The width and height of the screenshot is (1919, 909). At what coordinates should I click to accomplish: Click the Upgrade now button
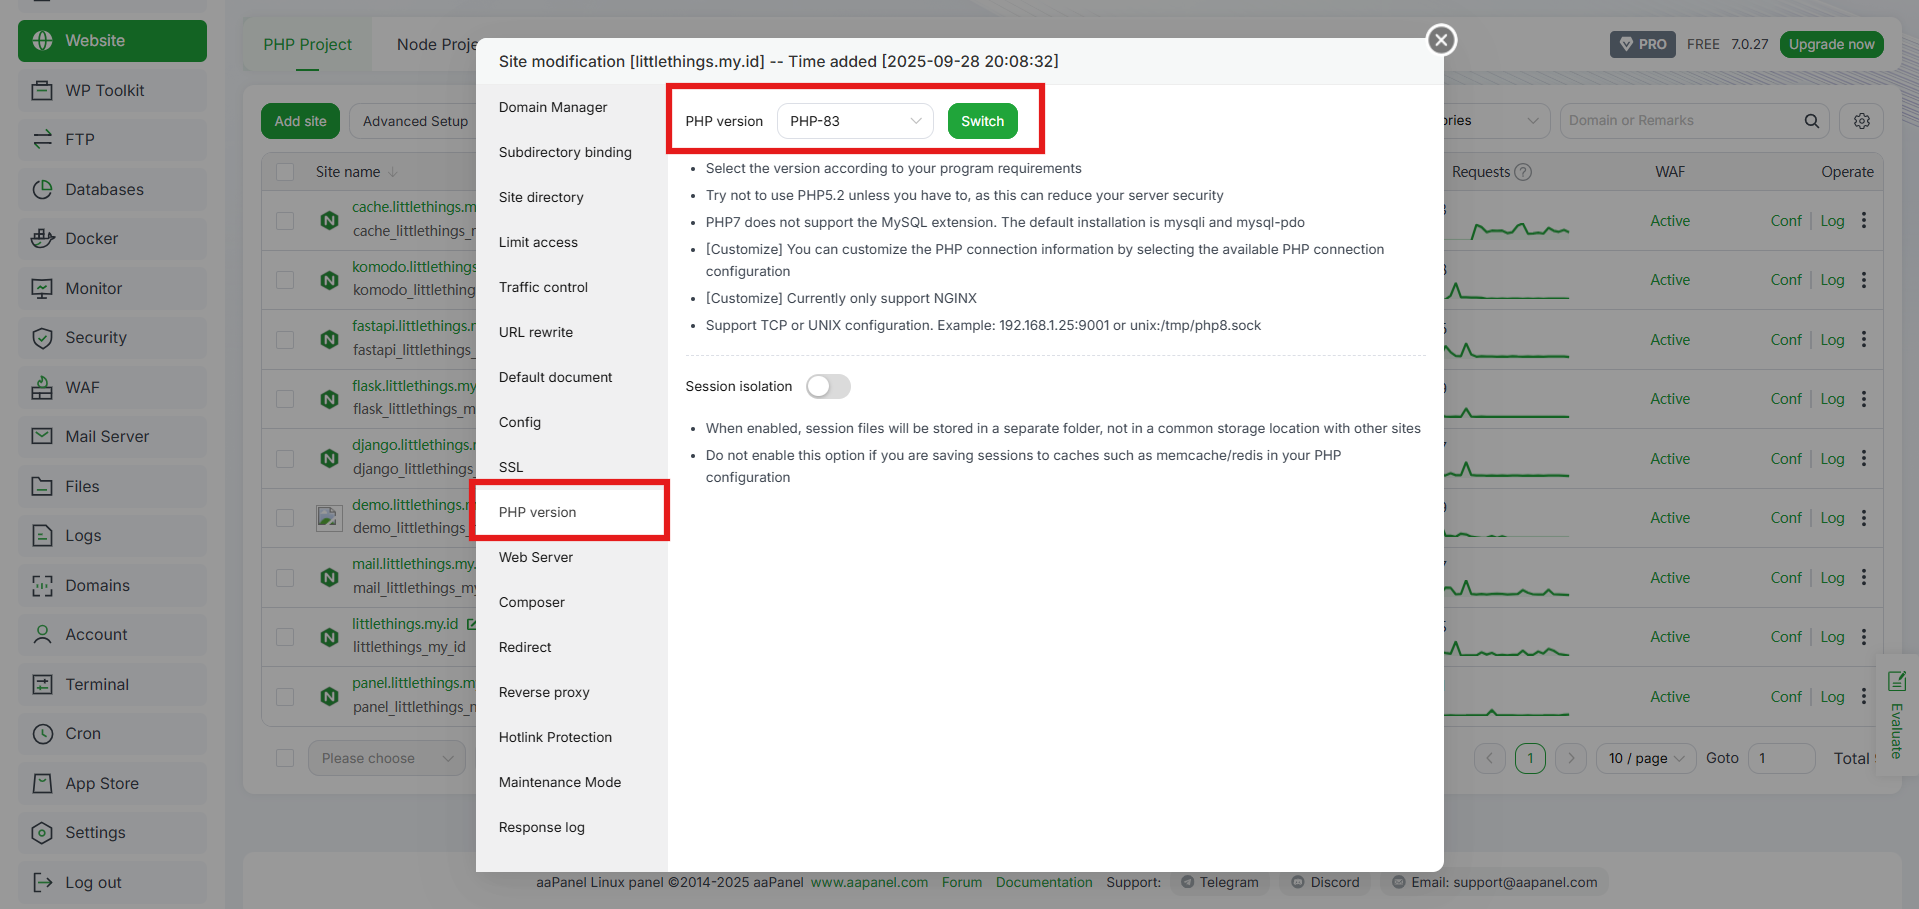tap(1831, 45)
